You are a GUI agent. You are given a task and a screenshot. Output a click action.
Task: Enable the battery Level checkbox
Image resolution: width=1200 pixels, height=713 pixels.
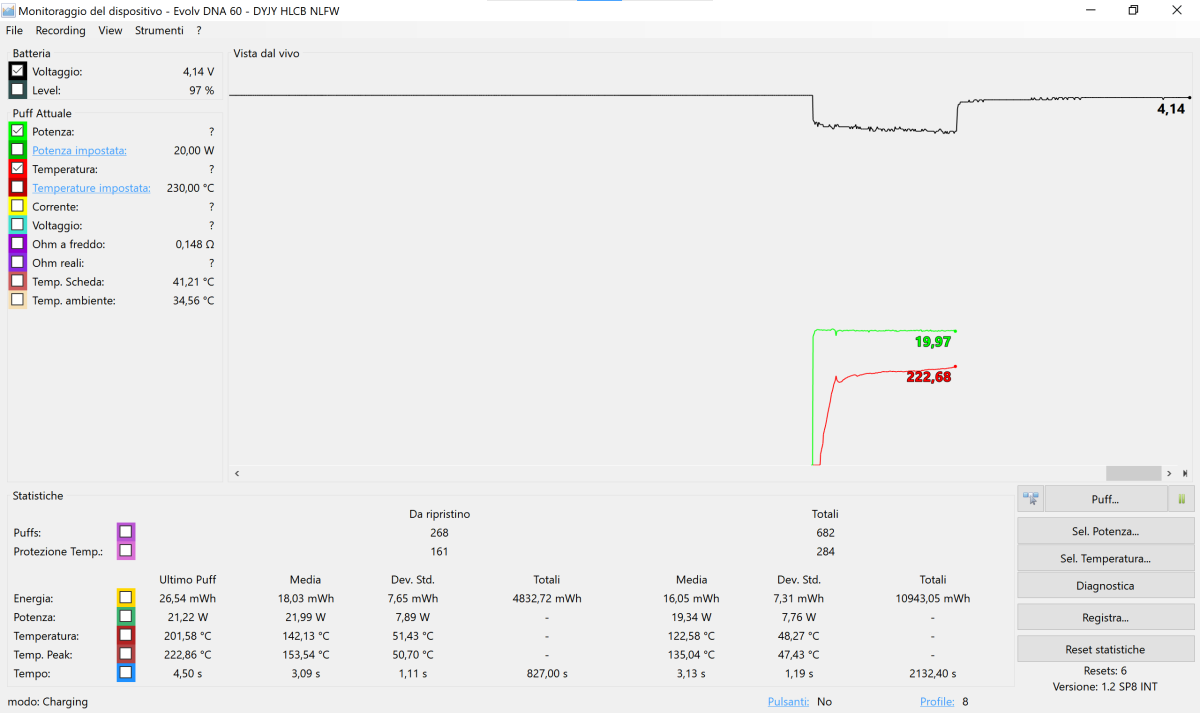pos(17,90)
